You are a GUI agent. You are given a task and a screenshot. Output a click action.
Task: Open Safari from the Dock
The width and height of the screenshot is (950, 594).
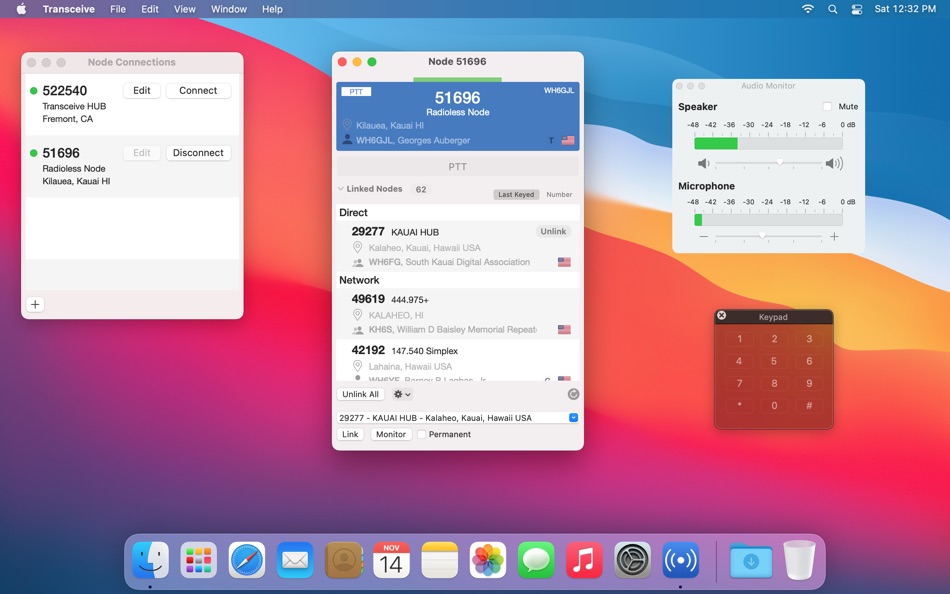tap(247, 560)
